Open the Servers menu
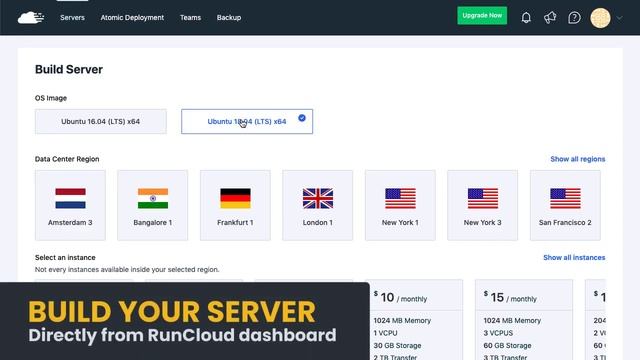 tap(72, 18)
